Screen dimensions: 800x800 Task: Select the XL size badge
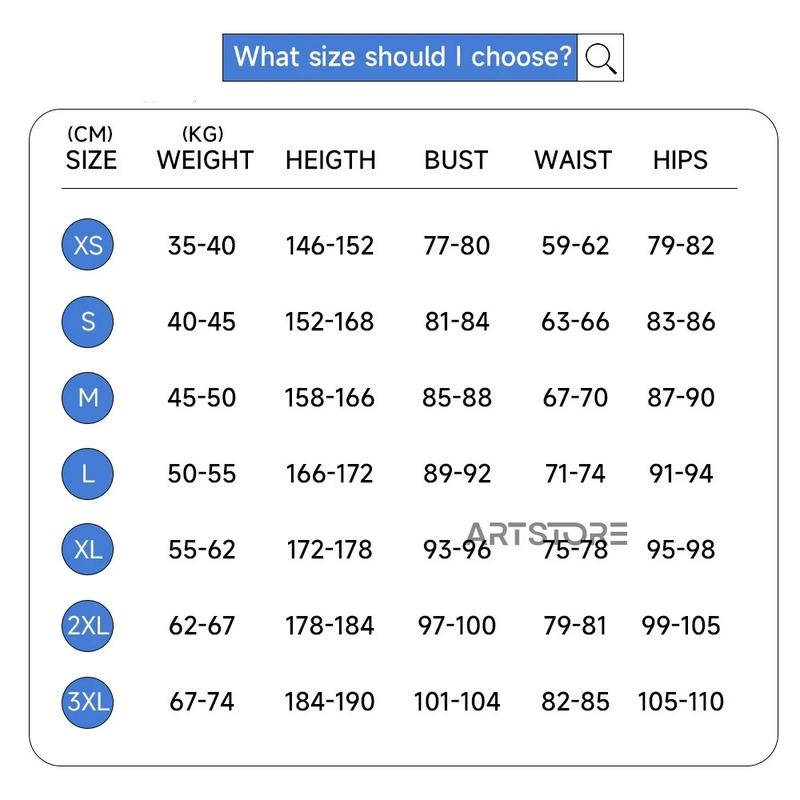click(87, 549)
